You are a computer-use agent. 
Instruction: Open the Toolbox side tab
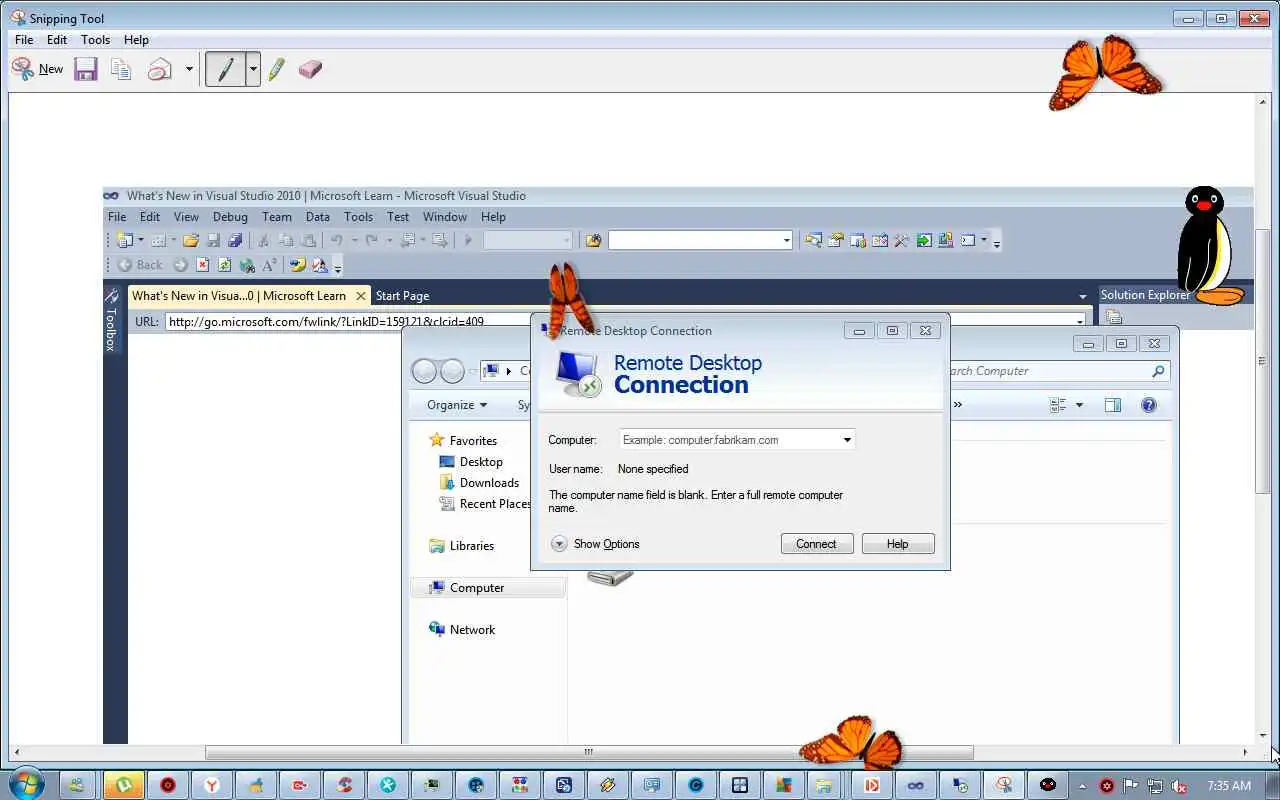pos(111,320)
